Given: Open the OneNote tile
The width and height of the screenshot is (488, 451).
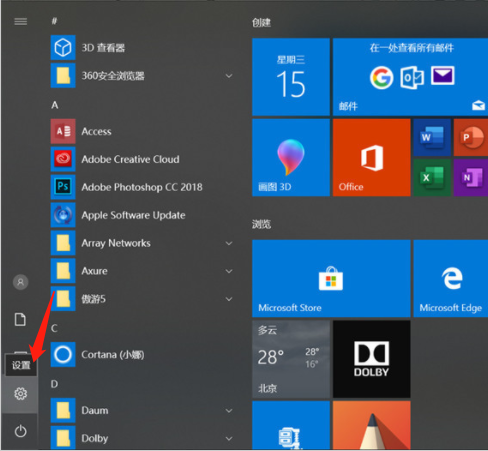Looking at the screenshot, I should tap(471, 178).
